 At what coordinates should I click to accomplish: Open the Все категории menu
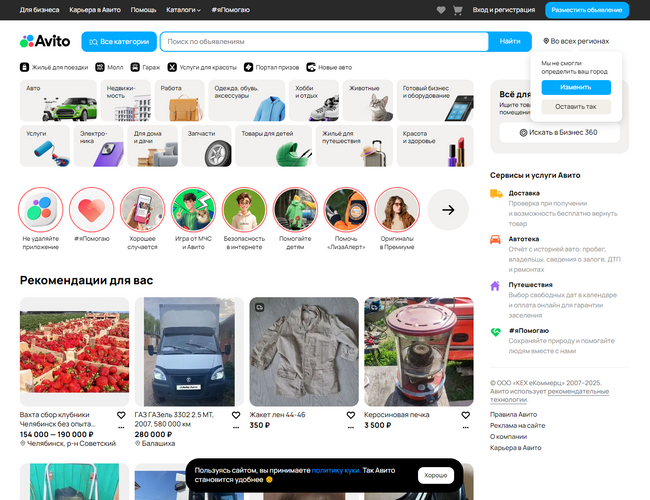(118, 42)
